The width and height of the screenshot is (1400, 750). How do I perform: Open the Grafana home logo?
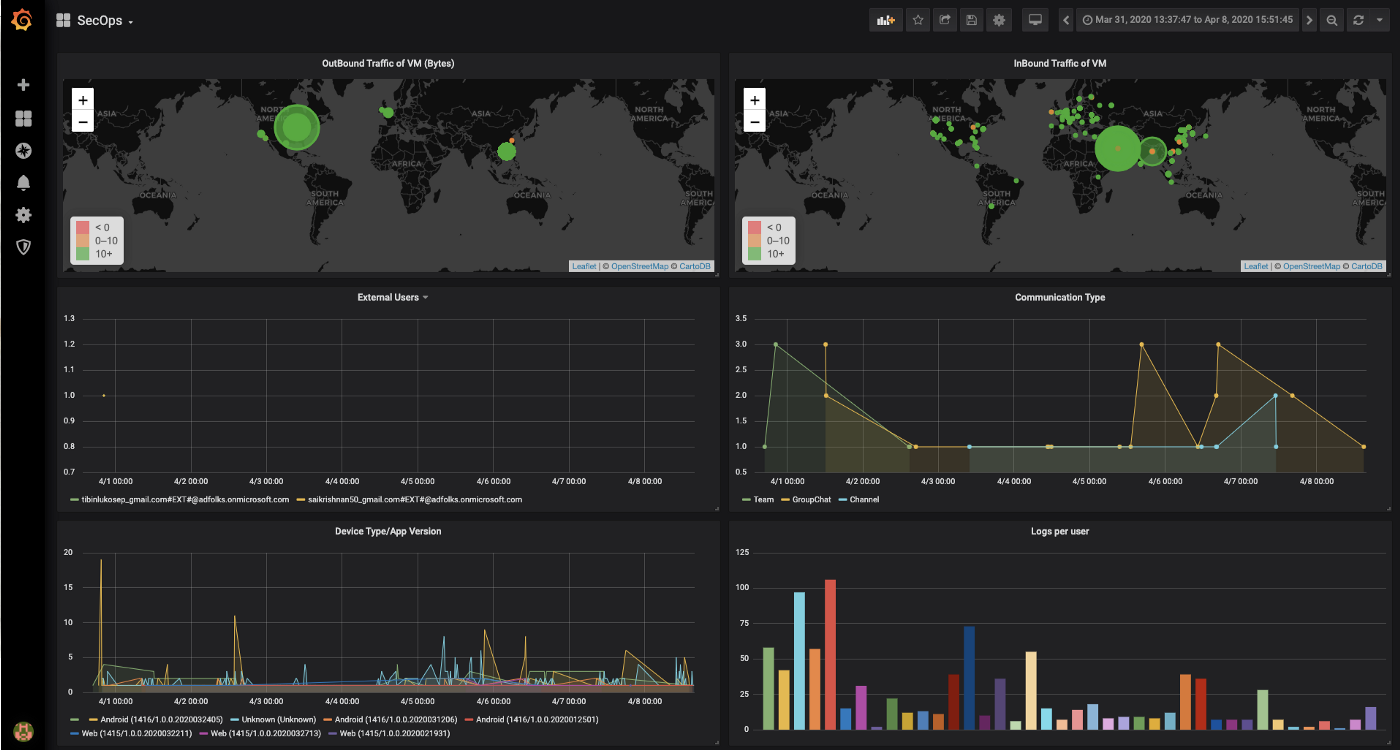click(22, 20)
